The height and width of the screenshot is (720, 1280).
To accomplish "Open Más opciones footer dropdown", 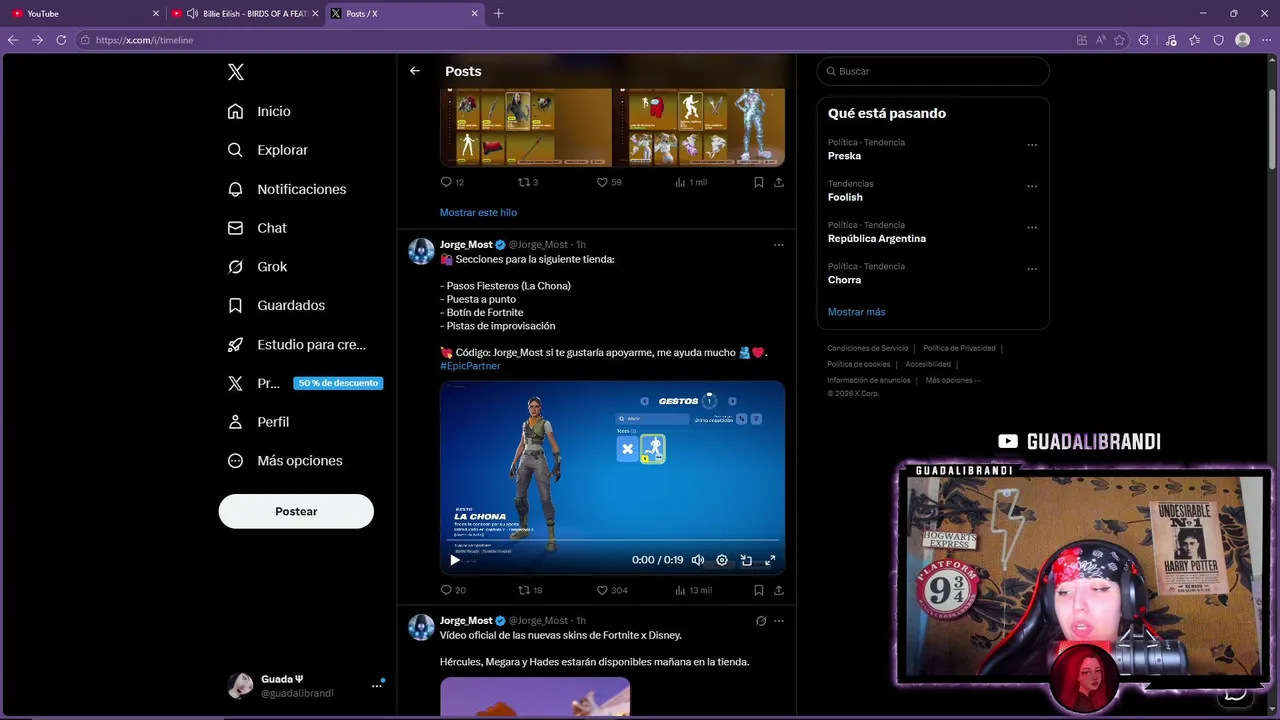I will pos(952,380).
